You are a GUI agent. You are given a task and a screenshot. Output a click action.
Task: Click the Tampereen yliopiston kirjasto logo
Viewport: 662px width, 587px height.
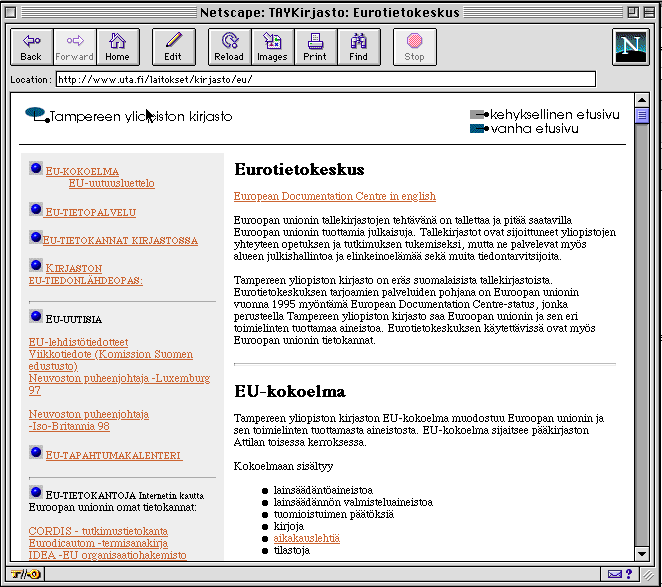pos(128,115)
